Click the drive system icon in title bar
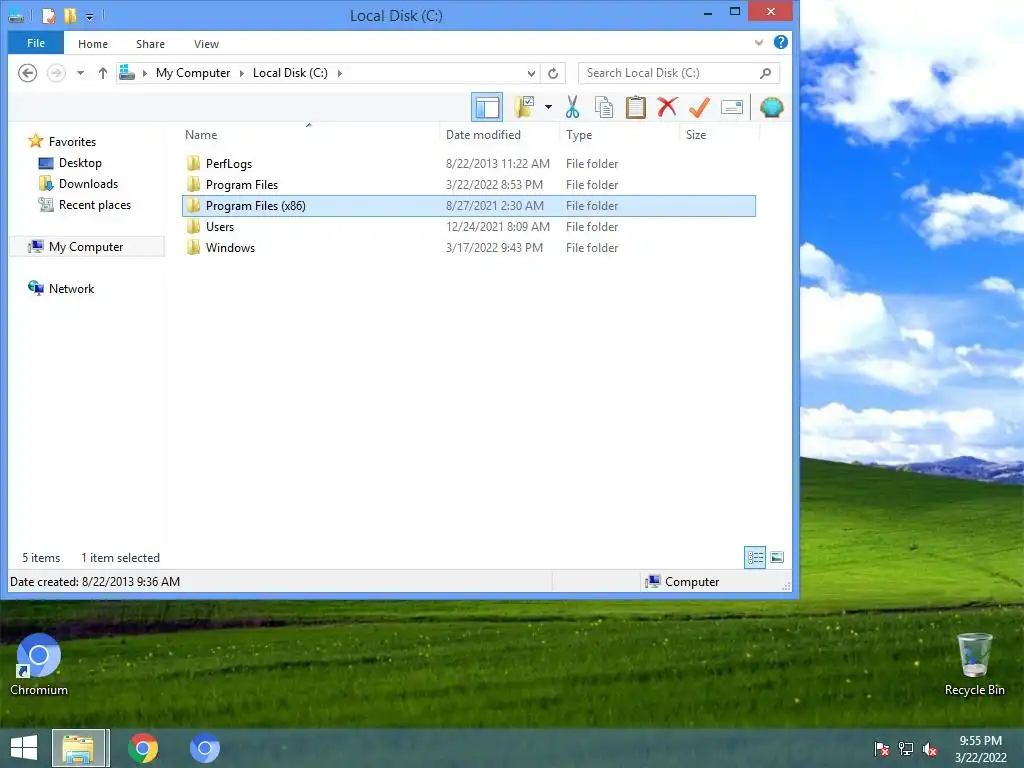Image resolution: width=1024 pixels, height=768 pixels. [16, 16]
